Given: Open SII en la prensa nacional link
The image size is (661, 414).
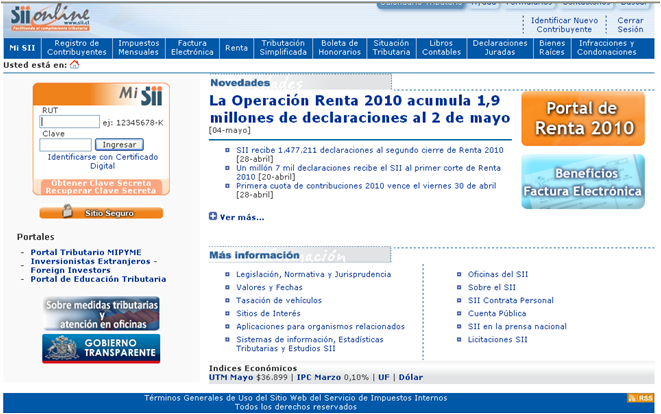Looking at the screenshot, I should [517, 327].
